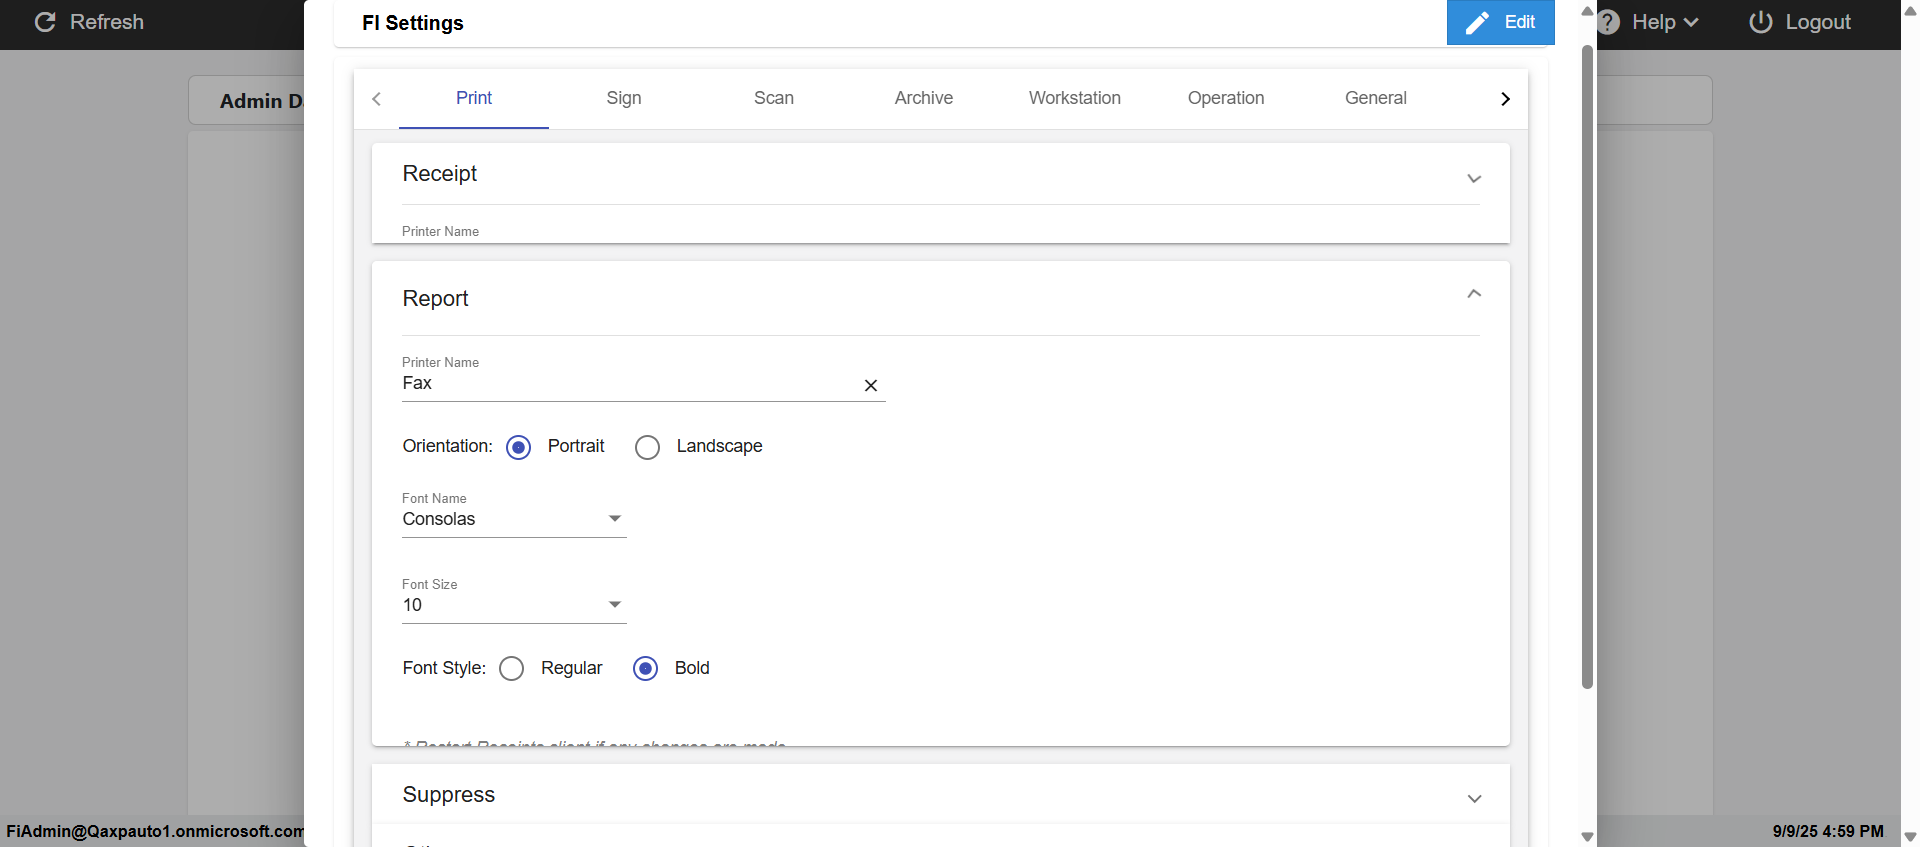This screenshot has width=1920, height=847.
Task: Click the Logout power icon
Action: (x=1761, y=22)
